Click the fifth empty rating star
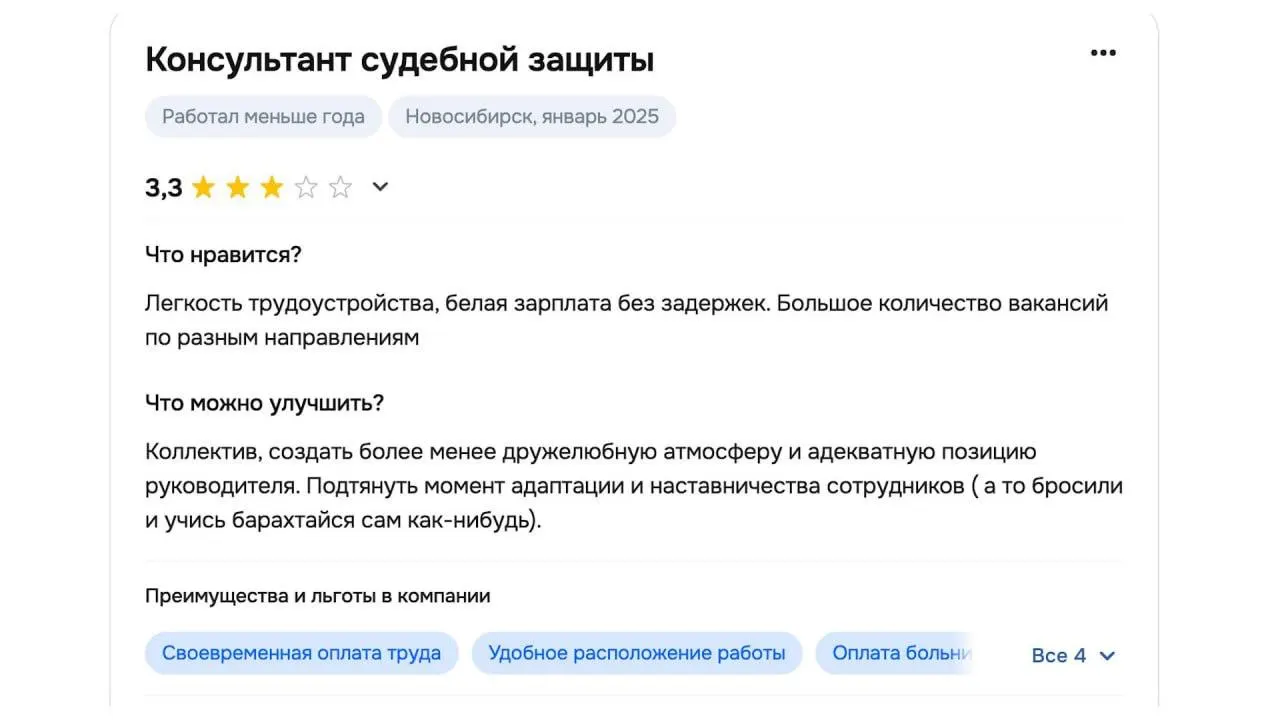1280x720 pixels. [340, 187]
